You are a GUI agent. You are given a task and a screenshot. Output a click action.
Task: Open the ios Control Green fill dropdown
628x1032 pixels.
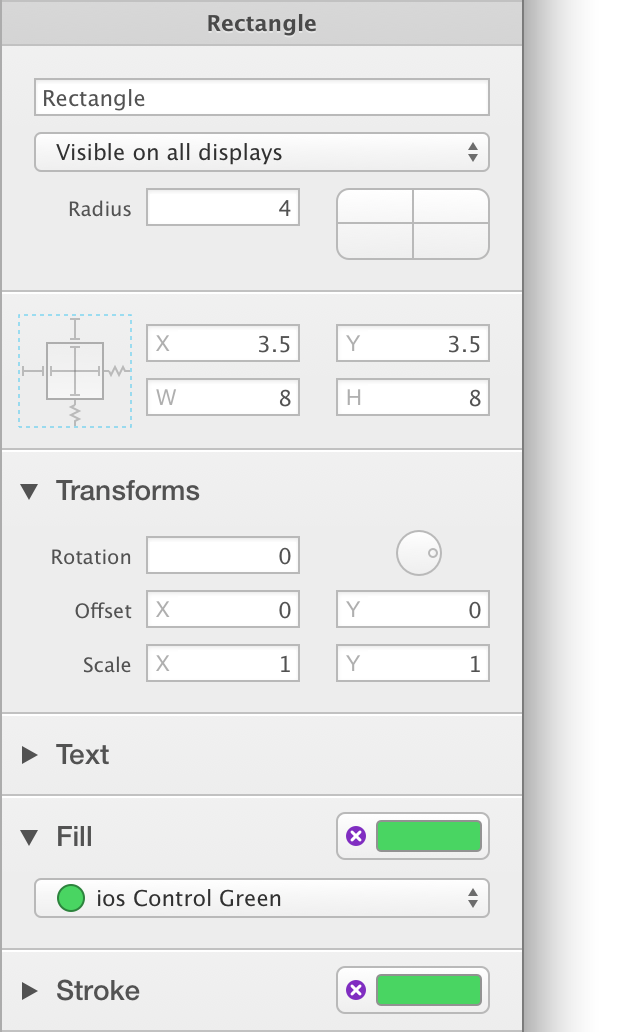[261, 898]
